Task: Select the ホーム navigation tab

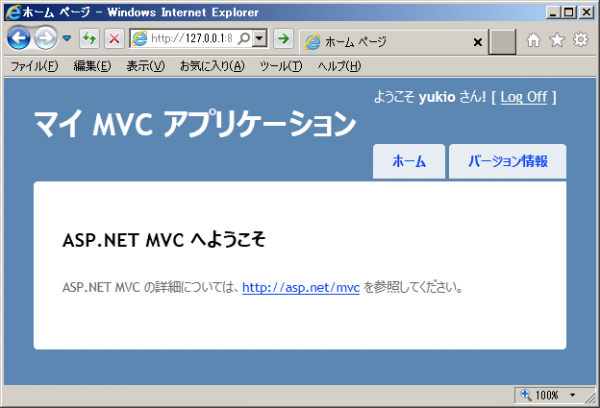Action: (408, 161)
